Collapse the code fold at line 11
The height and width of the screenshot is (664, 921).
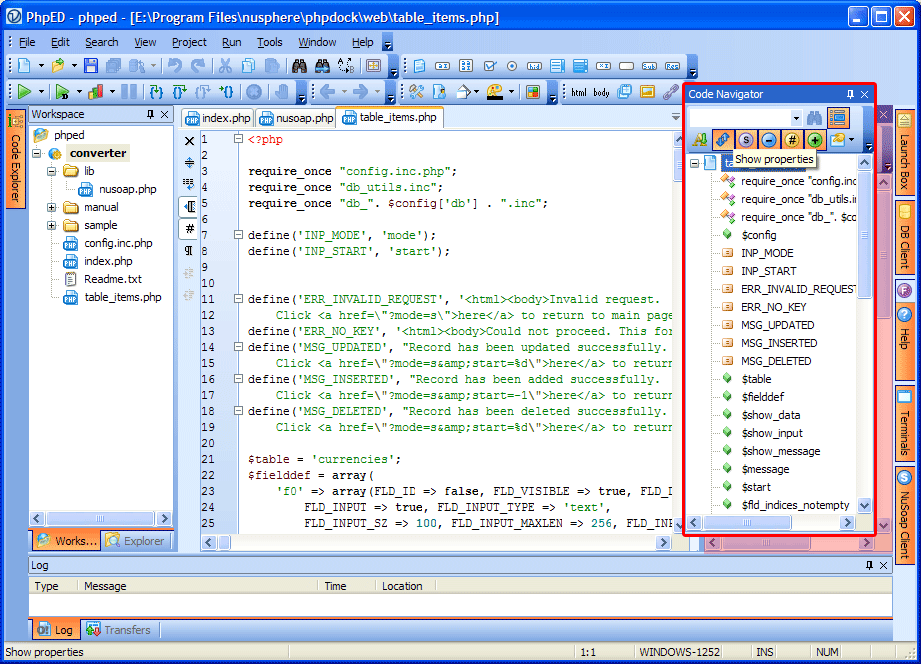point(238,299)
